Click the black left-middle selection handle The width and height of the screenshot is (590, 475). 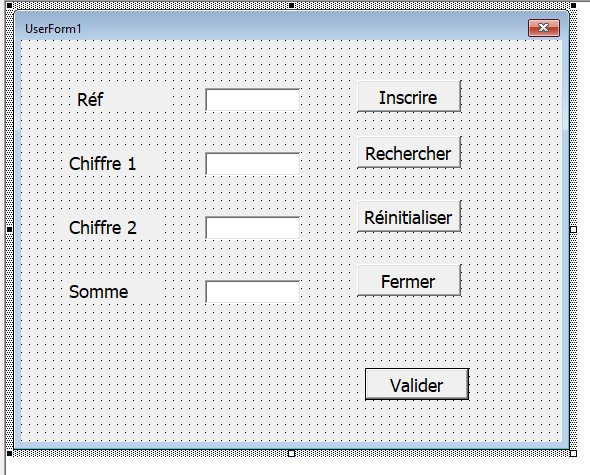[x=10, y=229]
